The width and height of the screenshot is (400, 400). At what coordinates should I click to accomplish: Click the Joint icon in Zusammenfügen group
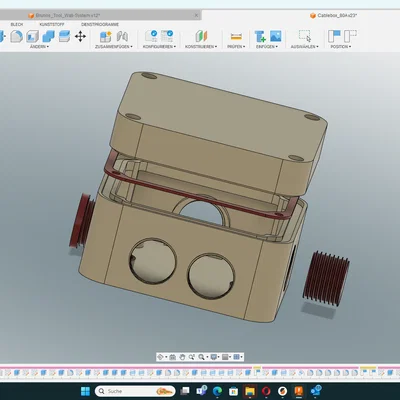tap(122, 36)
